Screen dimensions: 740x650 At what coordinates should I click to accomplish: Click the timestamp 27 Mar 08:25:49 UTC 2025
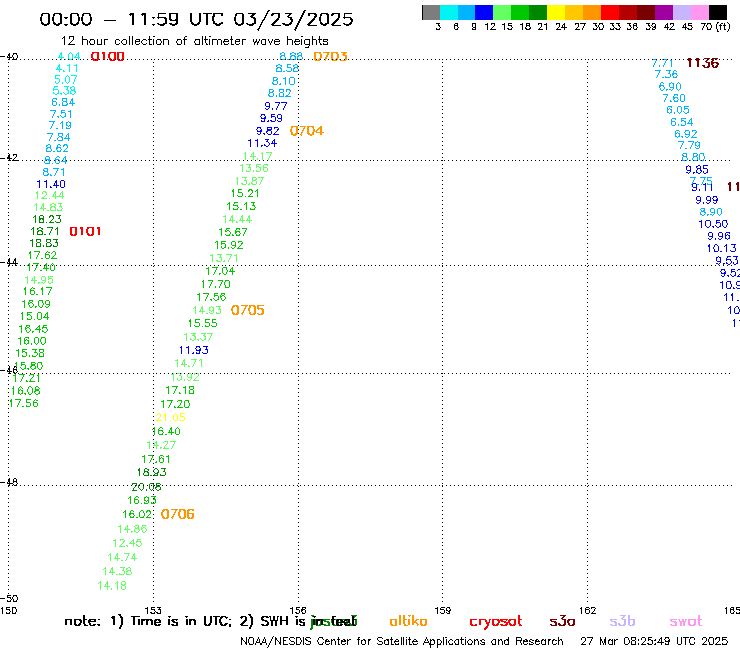(x=655, y=641)
